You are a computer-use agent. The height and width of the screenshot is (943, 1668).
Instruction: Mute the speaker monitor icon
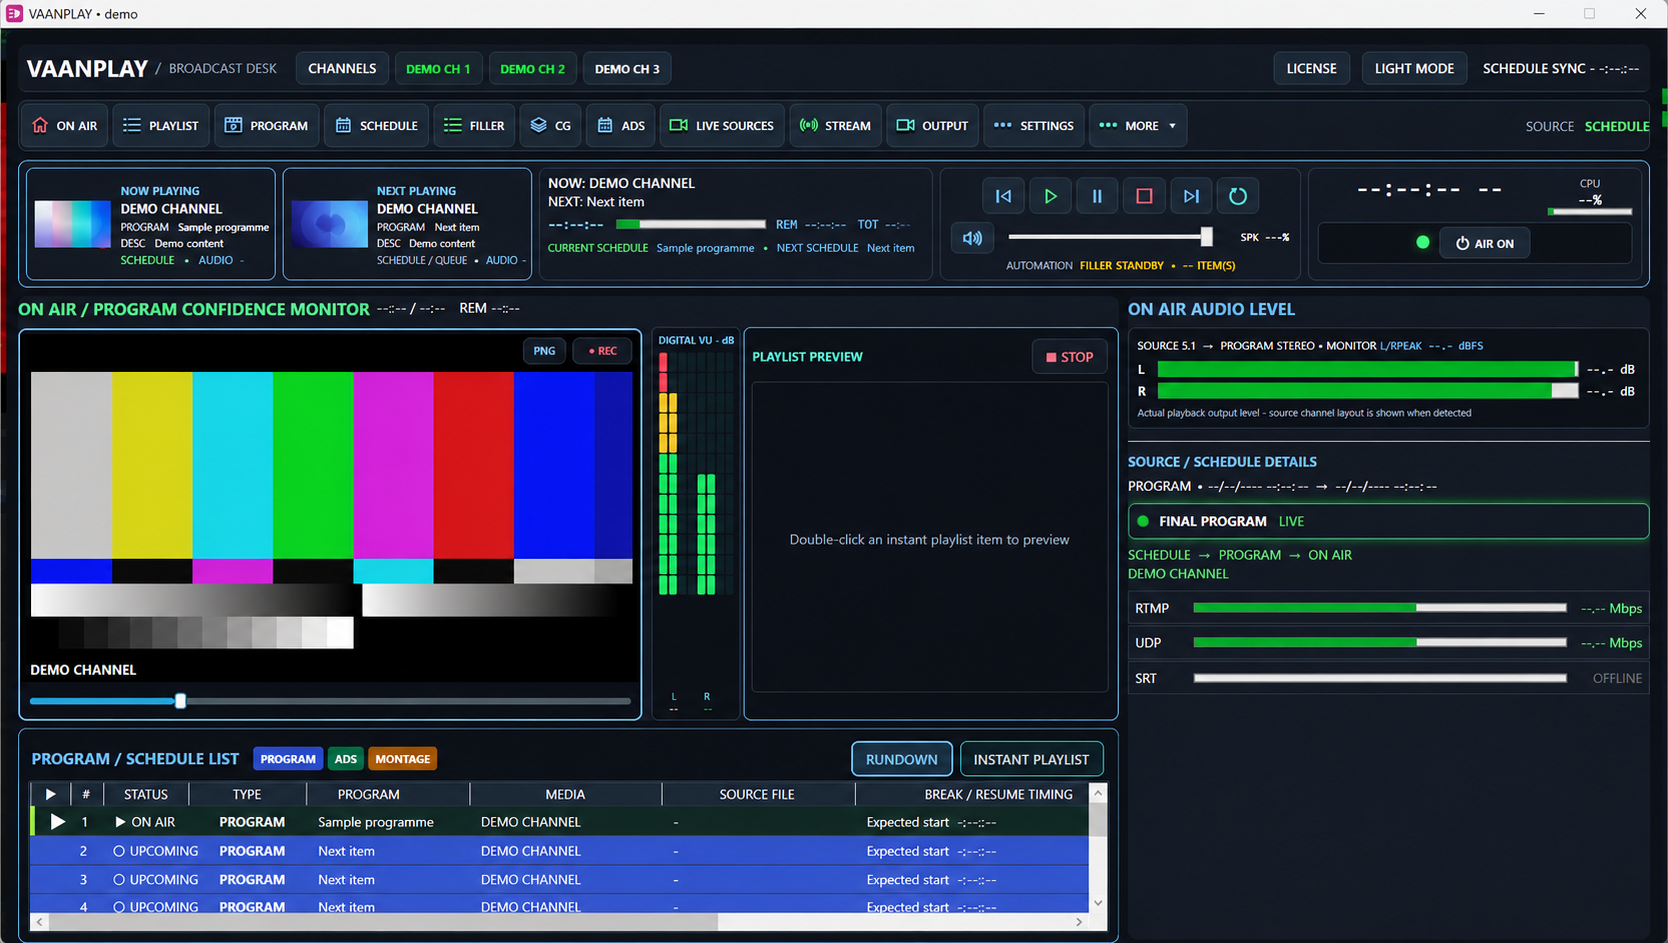pos(972,238)
